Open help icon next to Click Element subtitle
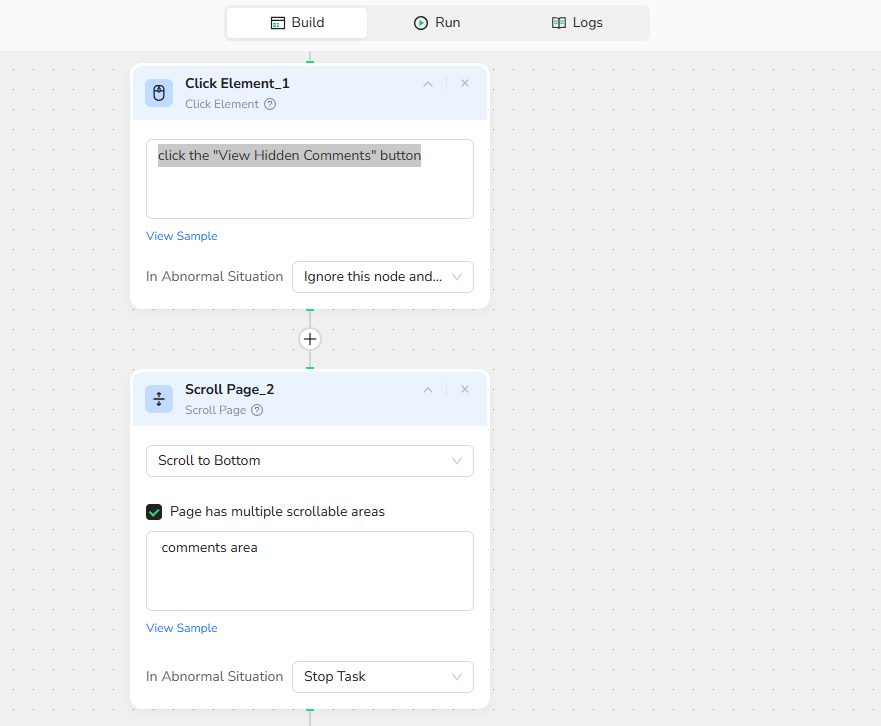The width and height of the screenshot is (881, 726). click(270, 104)
